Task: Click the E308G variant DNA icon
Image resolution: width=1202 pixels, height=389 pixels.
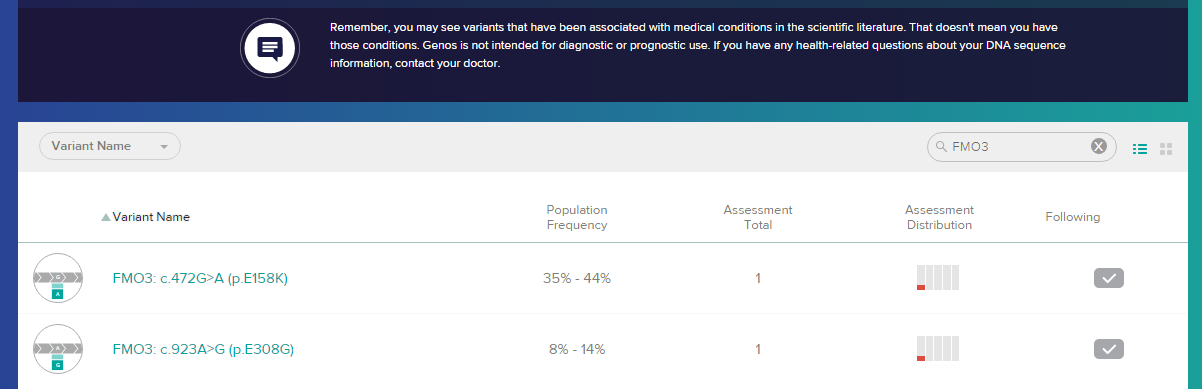Action: (58, 349)
